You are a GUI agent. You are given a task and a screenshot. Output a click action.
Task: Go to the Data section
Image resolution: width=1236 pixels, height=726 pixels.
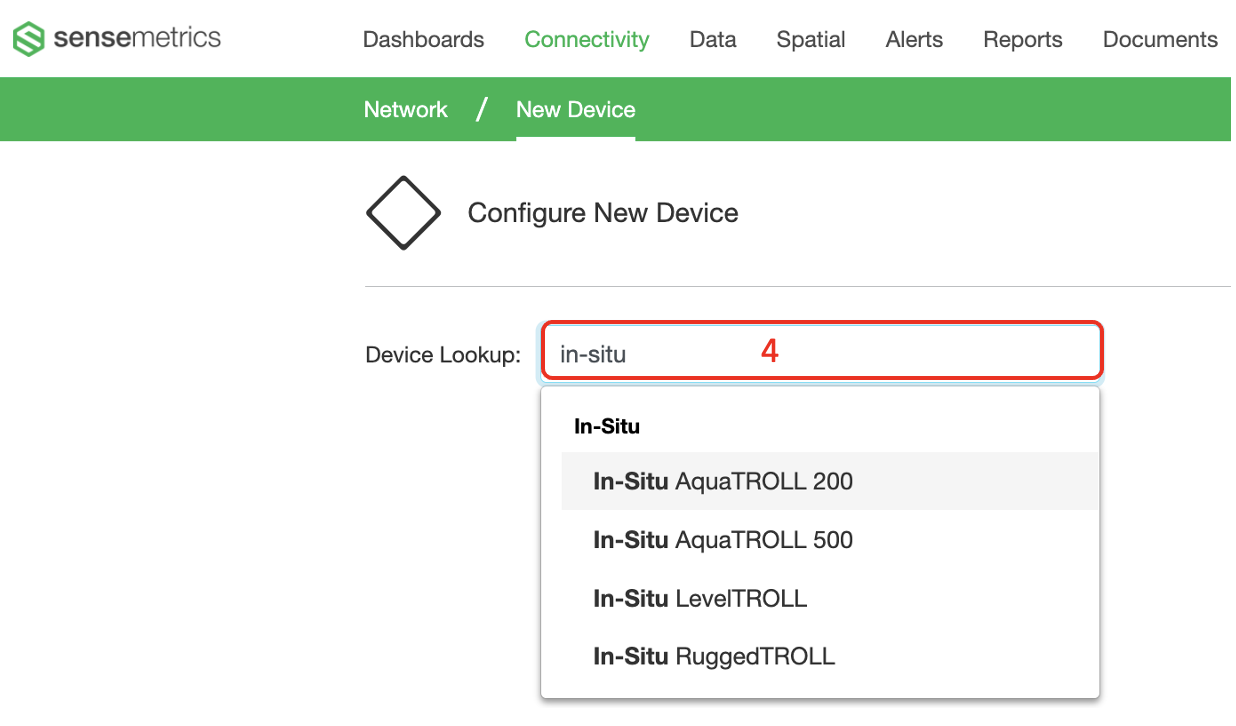[713, 40]
